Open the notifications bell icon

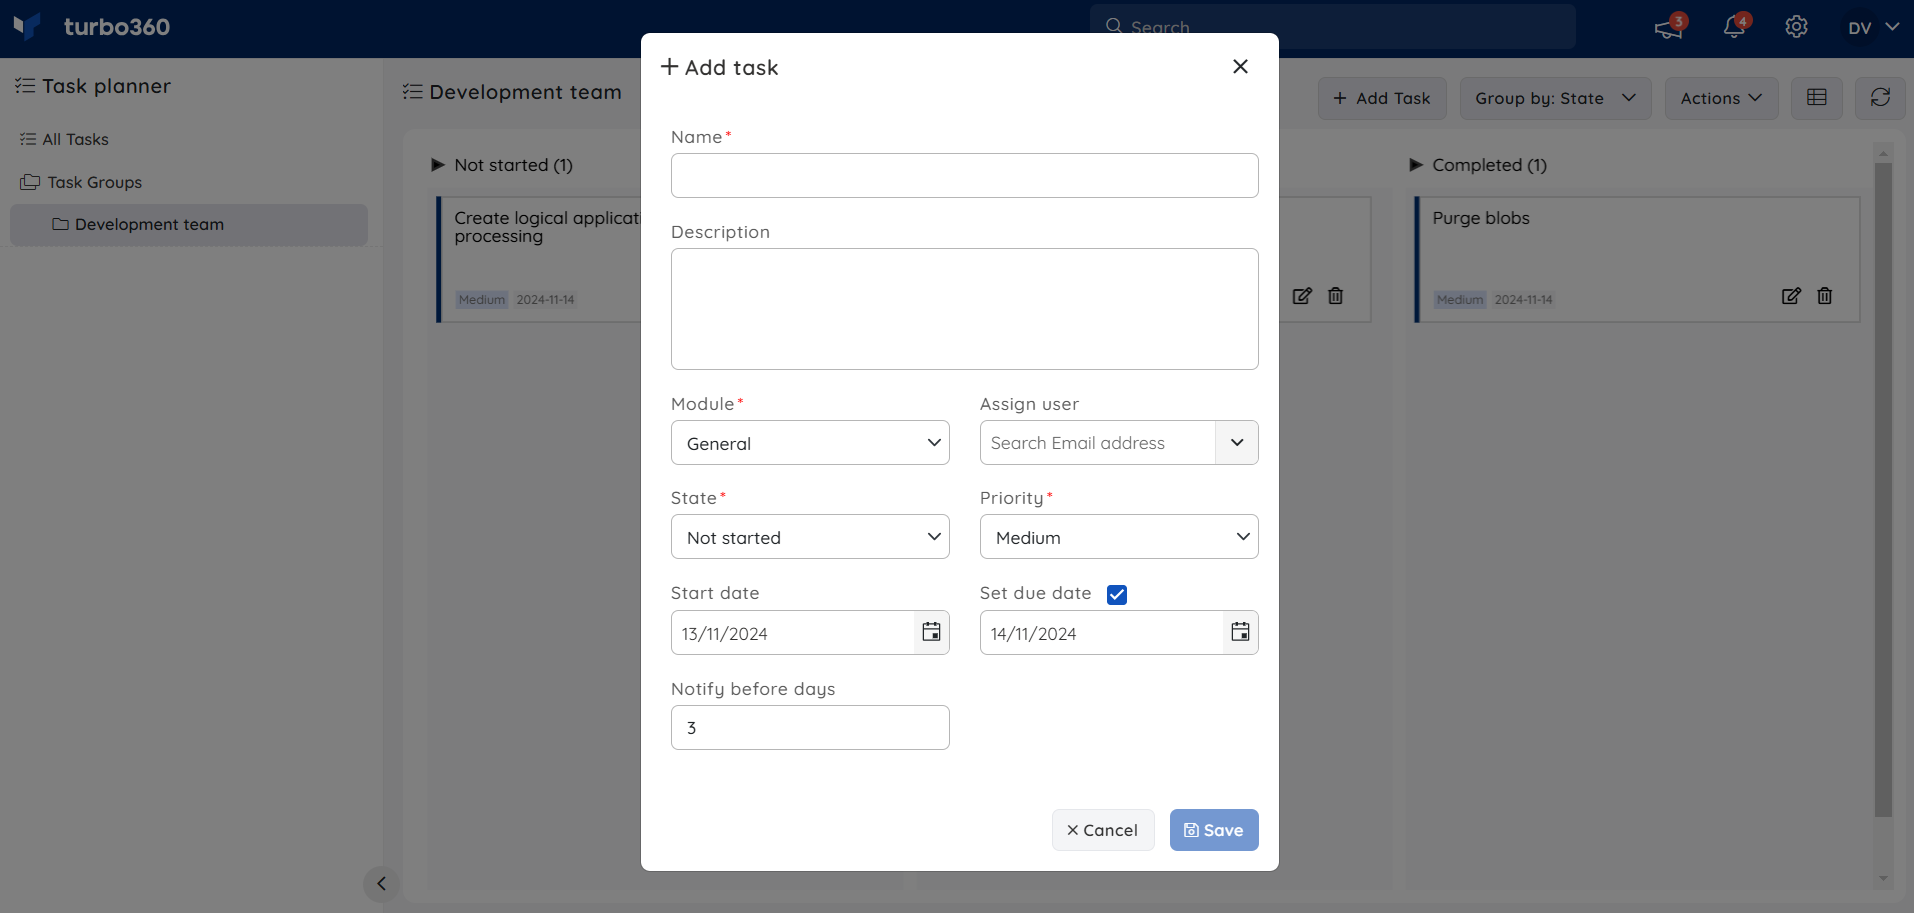[1735, 27]
